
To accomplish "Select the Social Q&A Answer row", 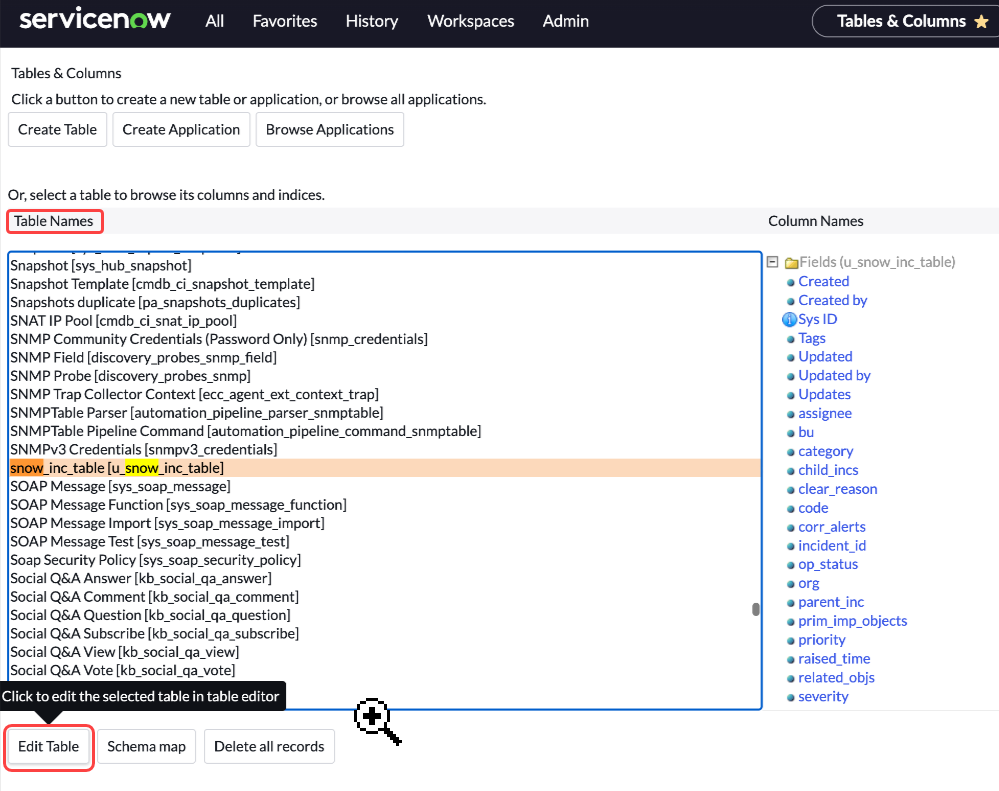I will (x=385, y=579).
